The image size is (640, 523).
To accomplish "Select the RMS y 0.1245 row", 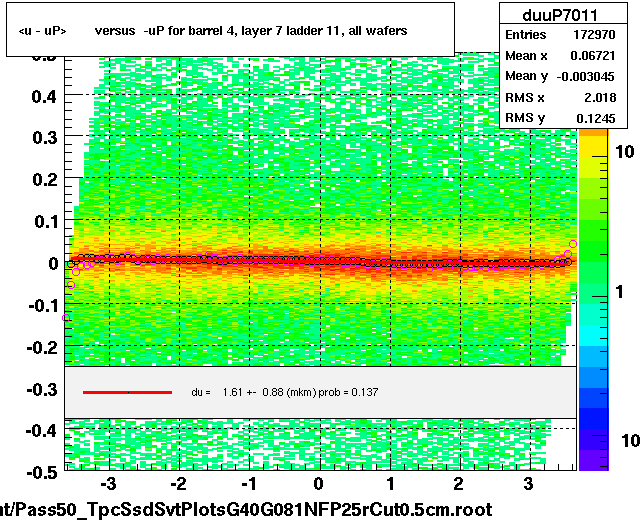I will pyautogui.click(x=560, y=118).
